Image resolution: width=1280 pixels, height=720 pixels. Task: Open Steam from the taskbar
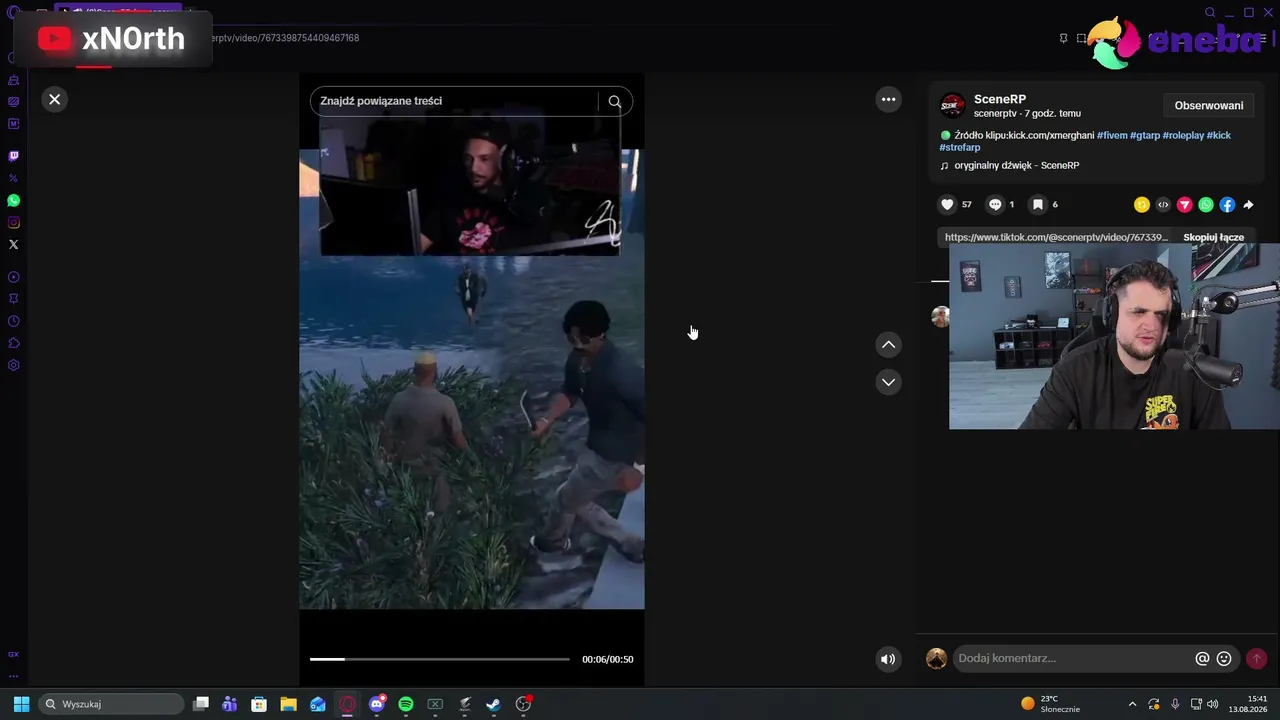[x=493, y=704]
